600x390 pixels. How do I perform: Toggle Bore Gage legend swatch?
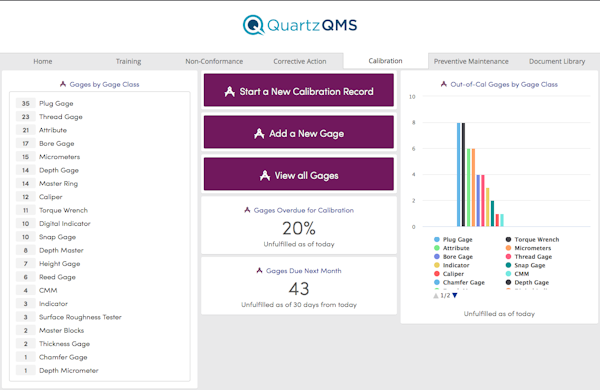(x=437, y=256)
